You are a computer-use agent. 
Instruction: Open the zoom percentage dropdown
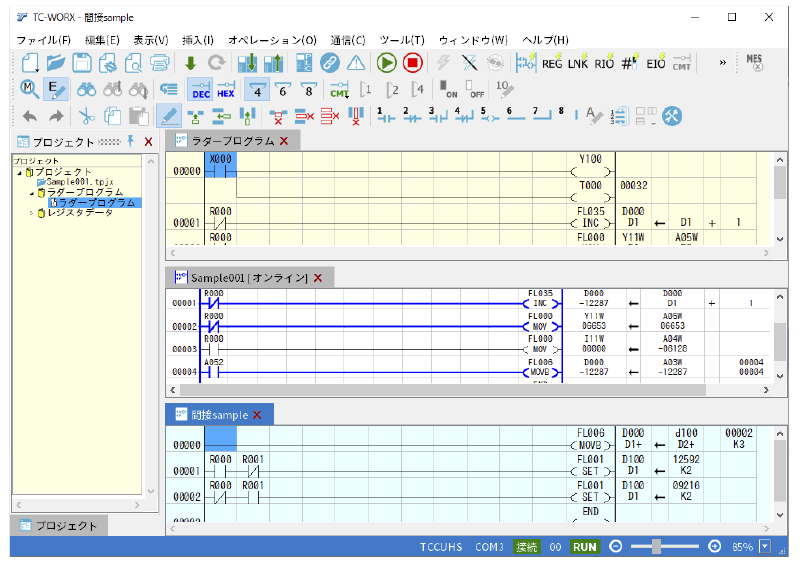click(x=764, y=547)
